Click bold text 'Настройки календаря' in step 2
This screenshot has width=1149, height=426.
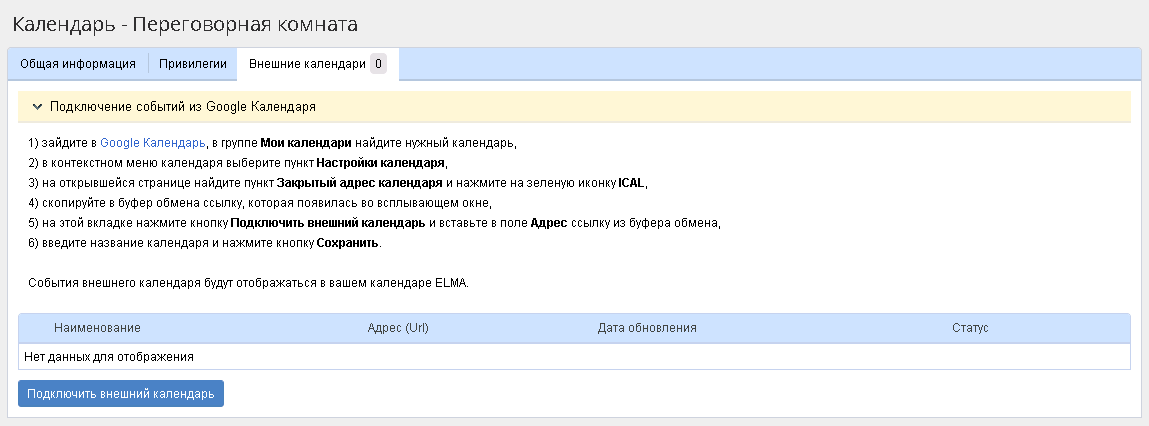click(x=381, y=163)
